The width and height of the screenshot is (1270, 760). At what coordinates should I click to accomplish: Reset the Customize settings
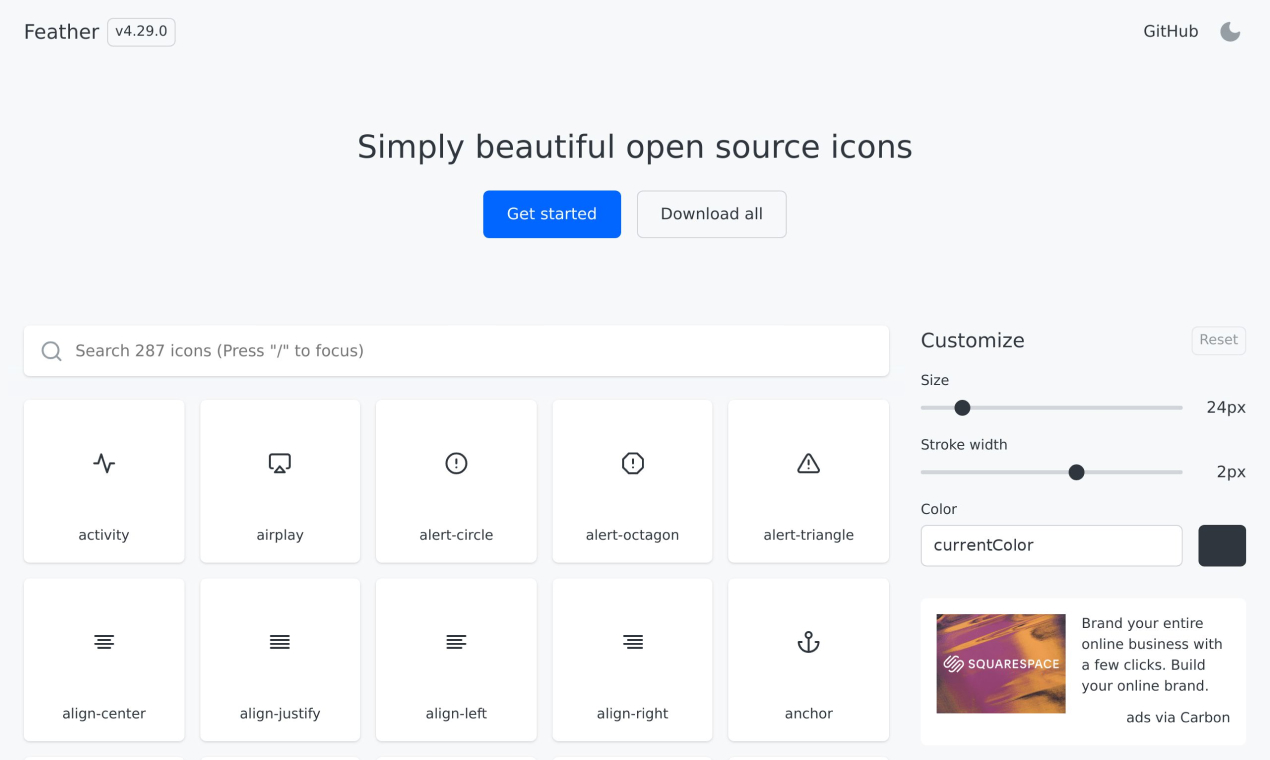pyautogui.click(x=1218, y=340)
